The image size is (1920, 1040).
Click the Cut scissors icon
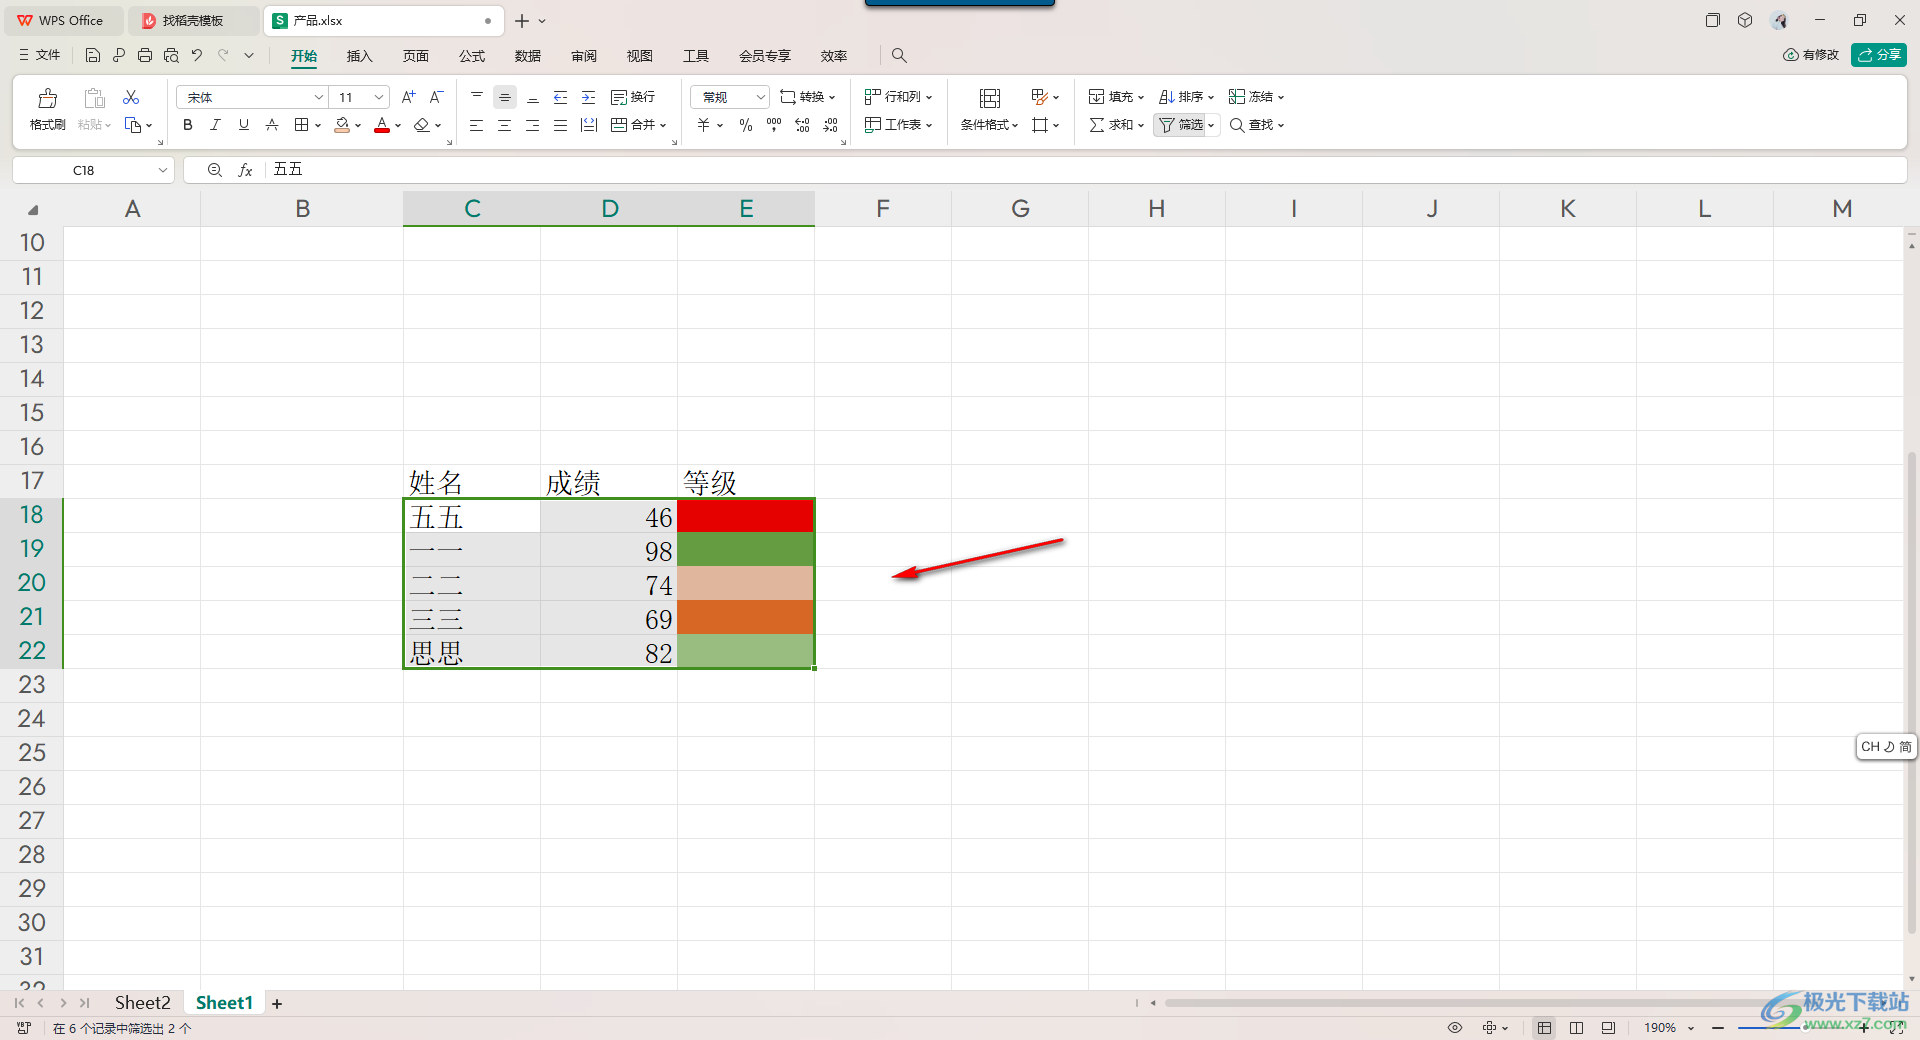pyautogui.click(x=131, y=97)
